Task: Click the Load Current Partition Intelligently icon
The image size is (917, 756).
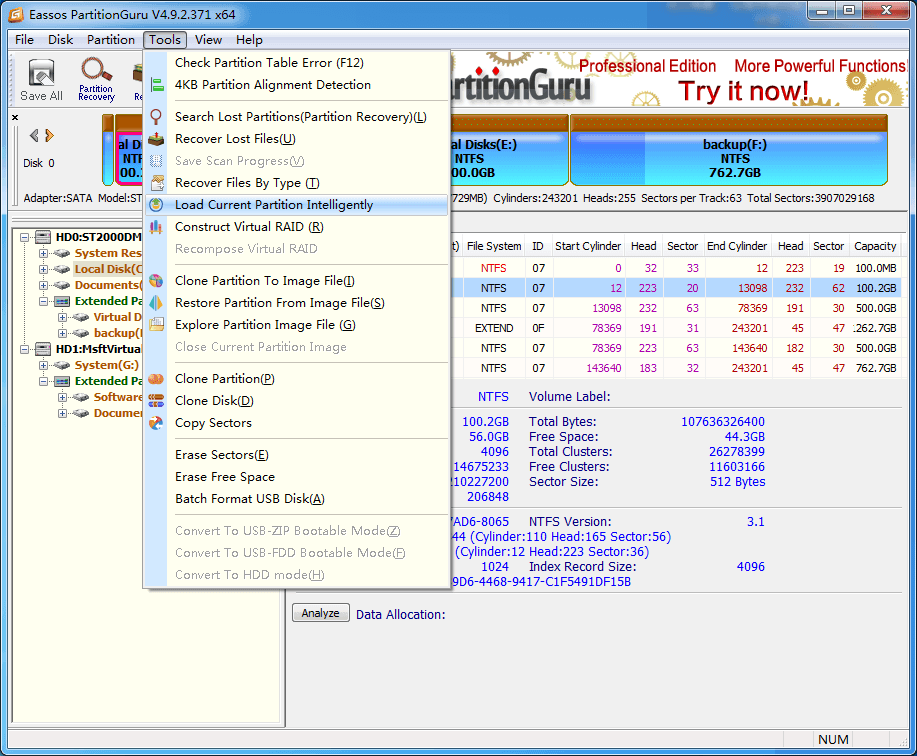Action: tap(156, 205)
